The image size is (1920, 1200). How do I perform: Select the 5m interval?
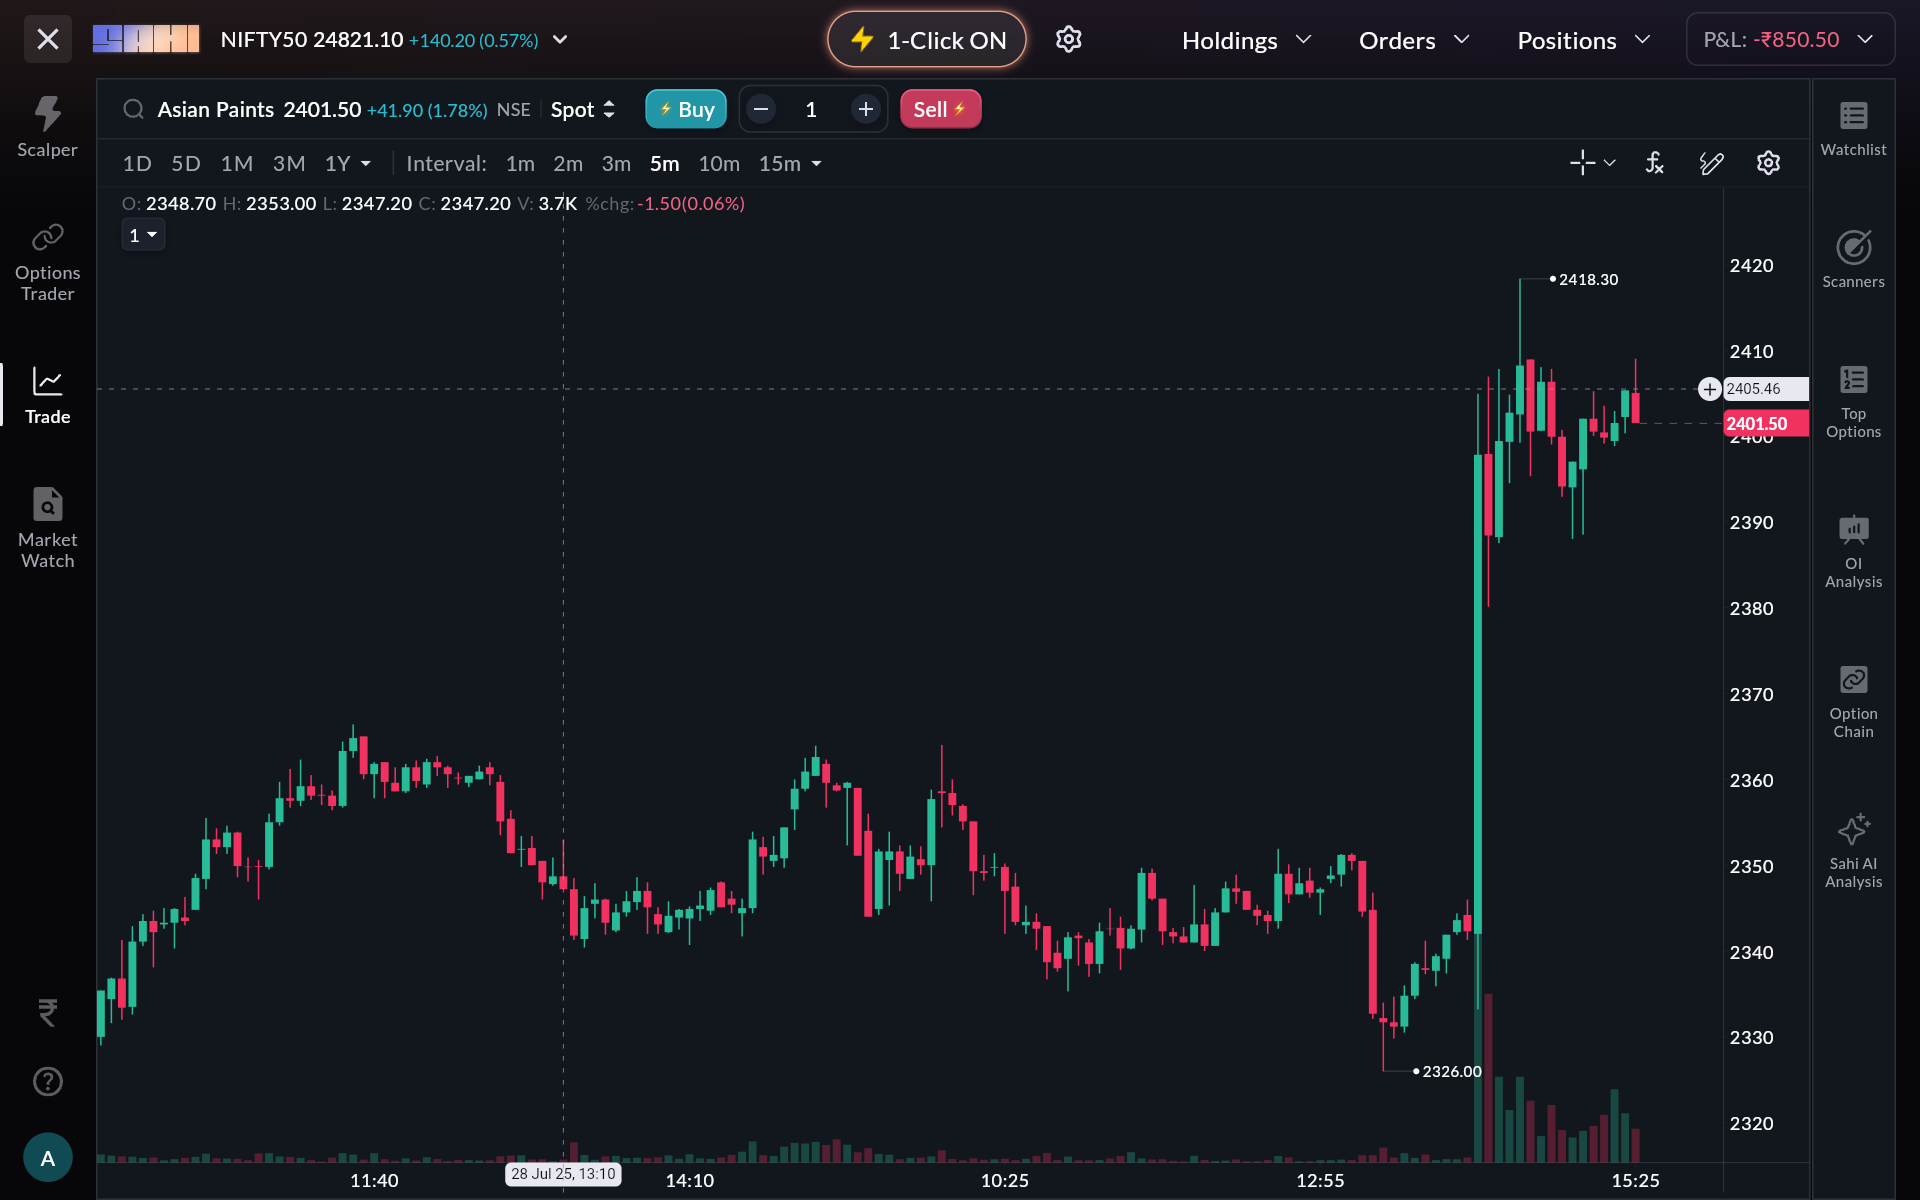[x=664, y=164]
